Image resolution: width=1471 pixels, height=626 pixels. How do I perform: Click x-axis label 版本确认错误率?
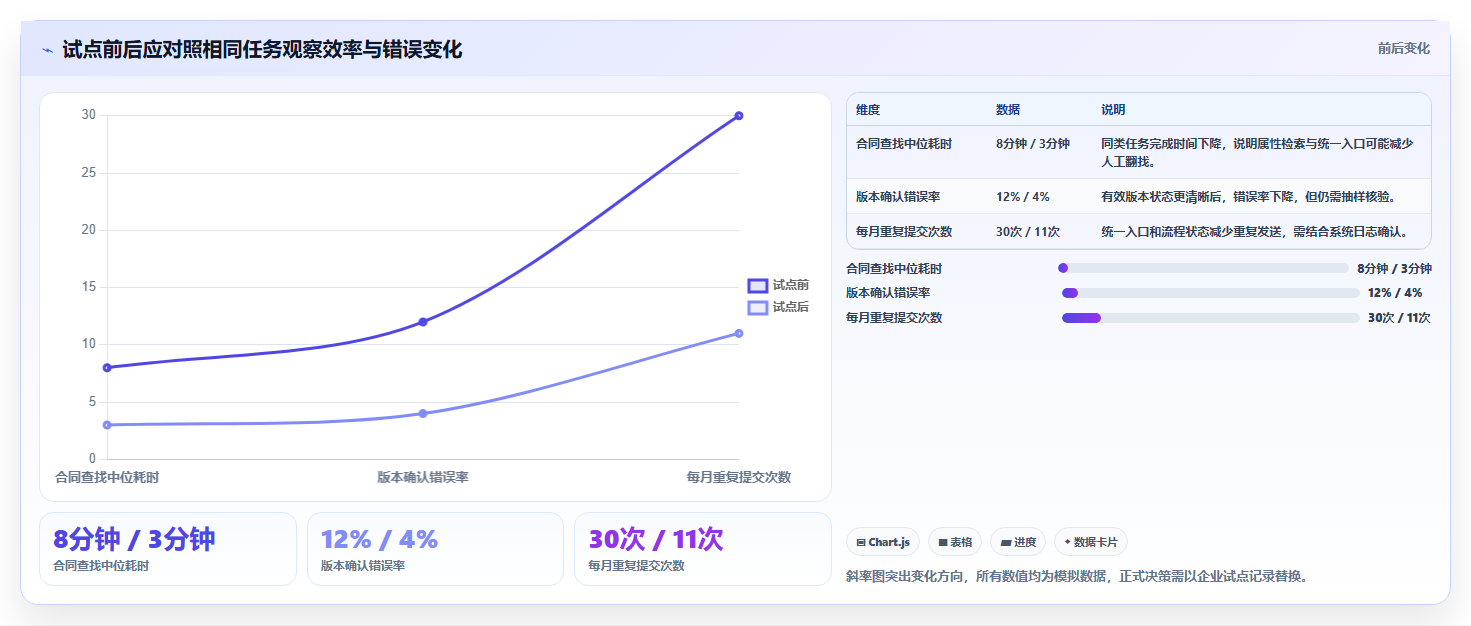point(423,477)
